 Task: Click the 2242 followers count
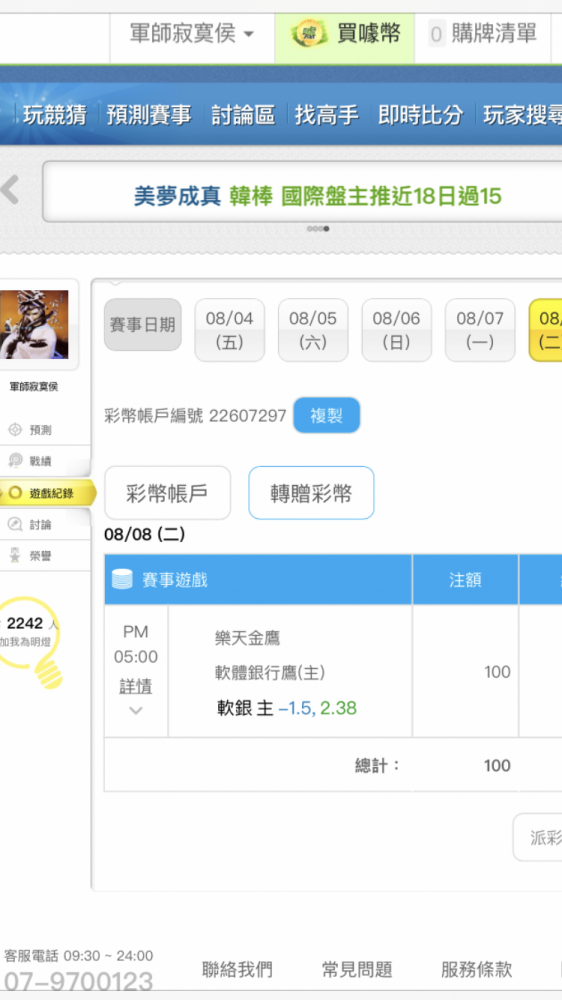click(24, 623)
